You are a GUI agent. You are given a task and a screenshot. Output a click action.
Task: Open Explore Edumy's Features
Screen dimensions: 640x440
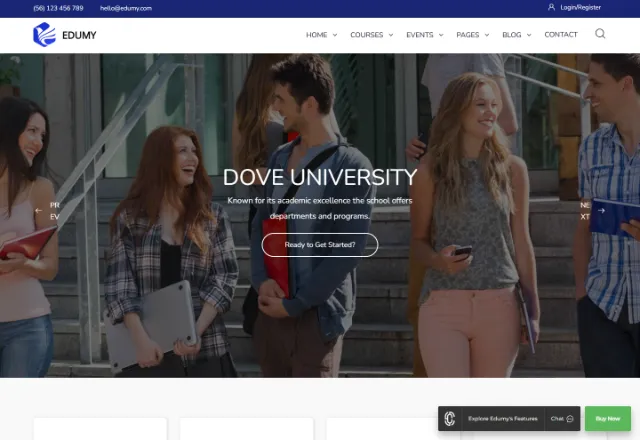click(x=503, y=419)
